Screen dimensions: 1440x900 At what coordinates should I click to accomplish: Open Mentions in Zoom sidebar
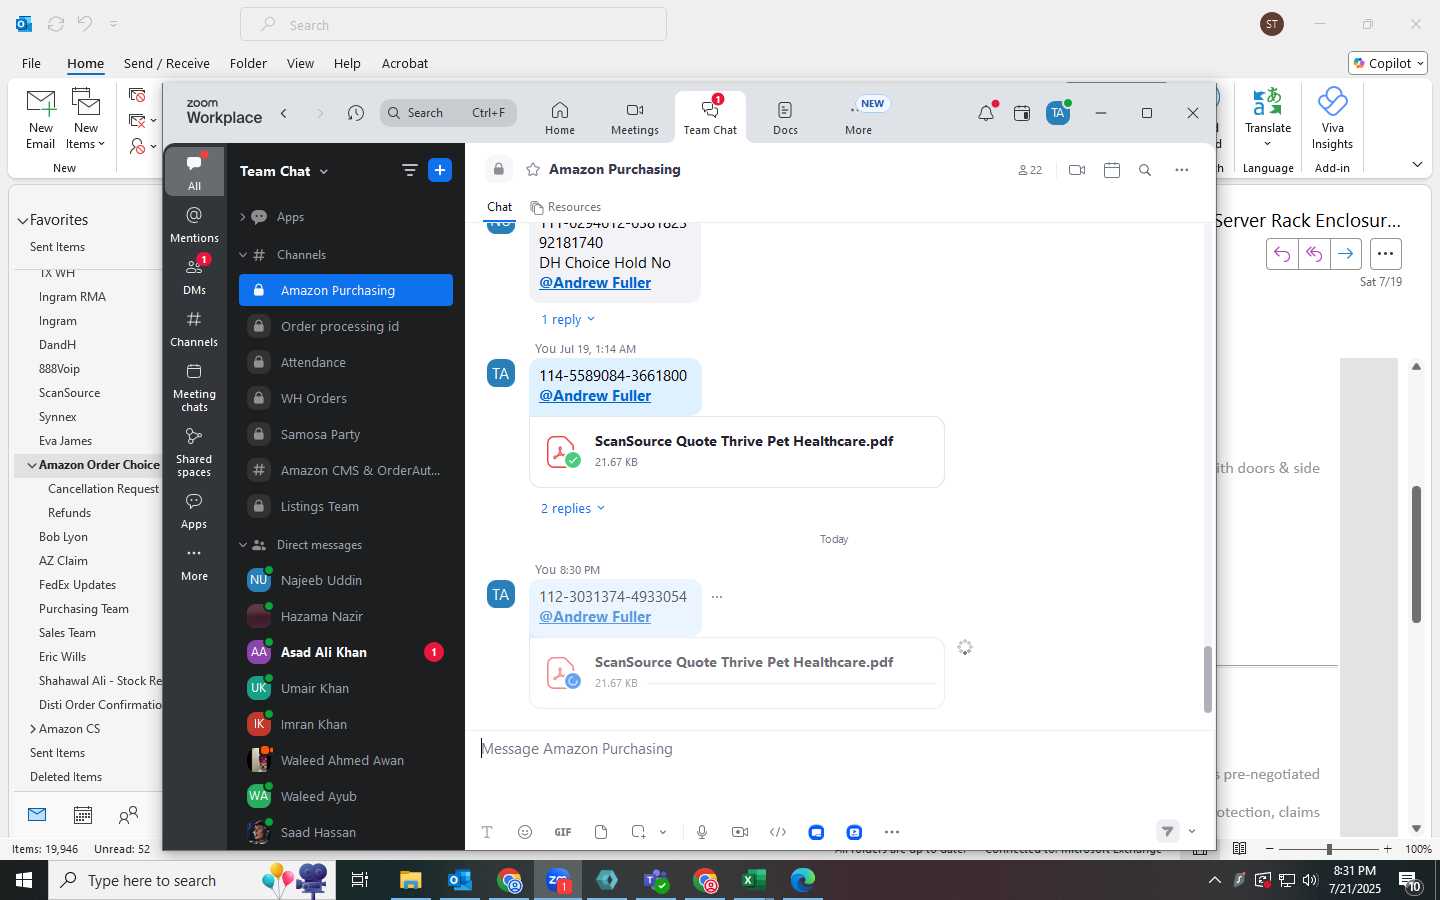tap(194, 224)
